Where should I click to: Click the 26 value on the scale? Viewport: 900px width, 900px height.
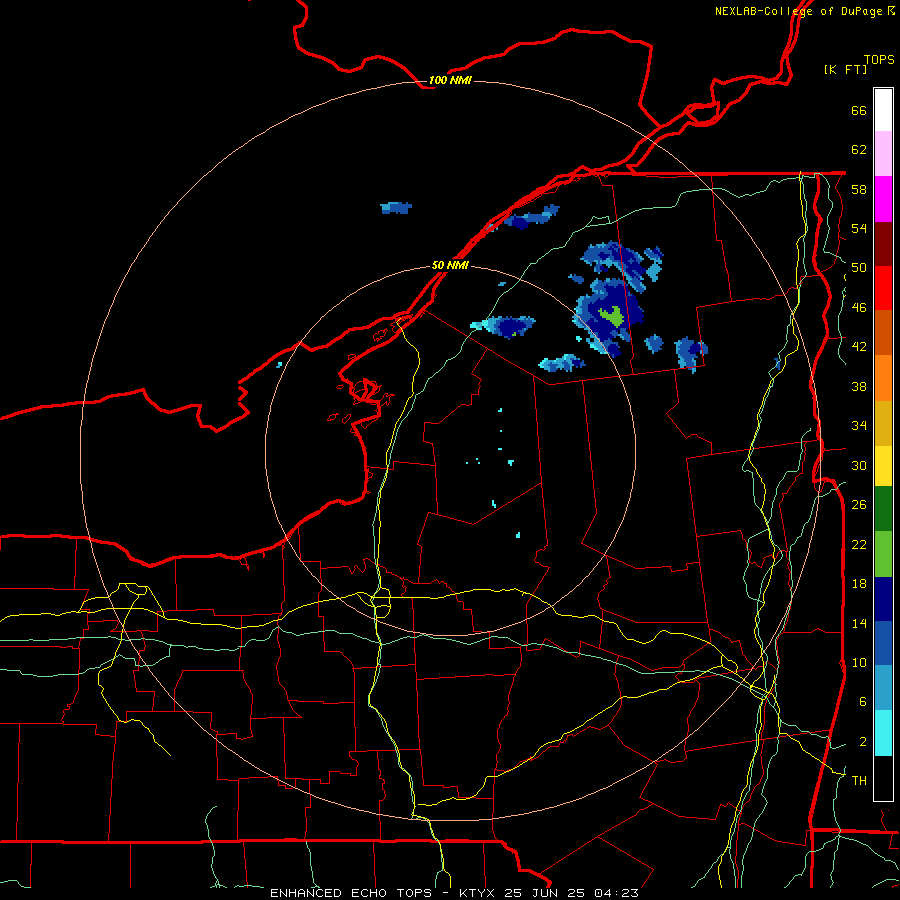pos(859,505)
